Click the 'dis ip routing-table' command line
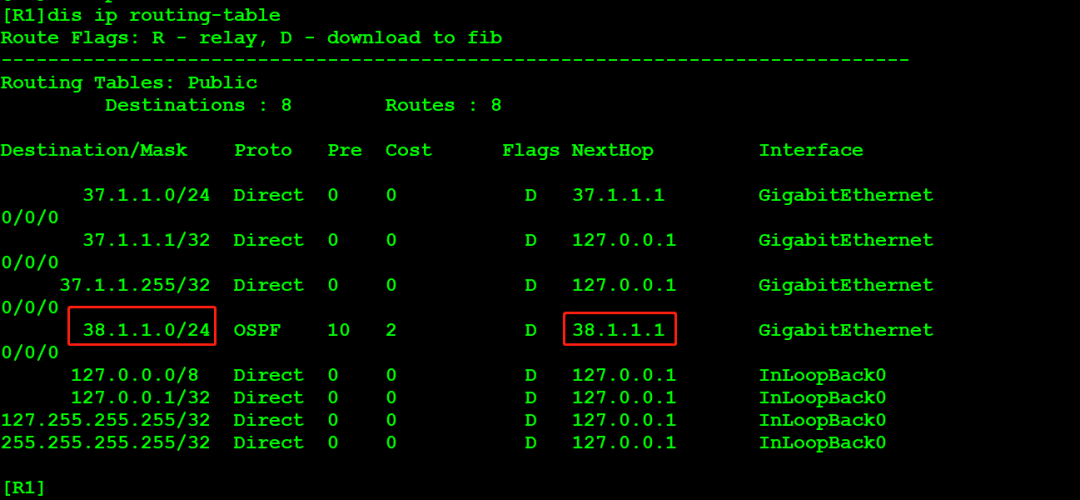Screen dimensions: 1080x500 click(x=141, y=15)
